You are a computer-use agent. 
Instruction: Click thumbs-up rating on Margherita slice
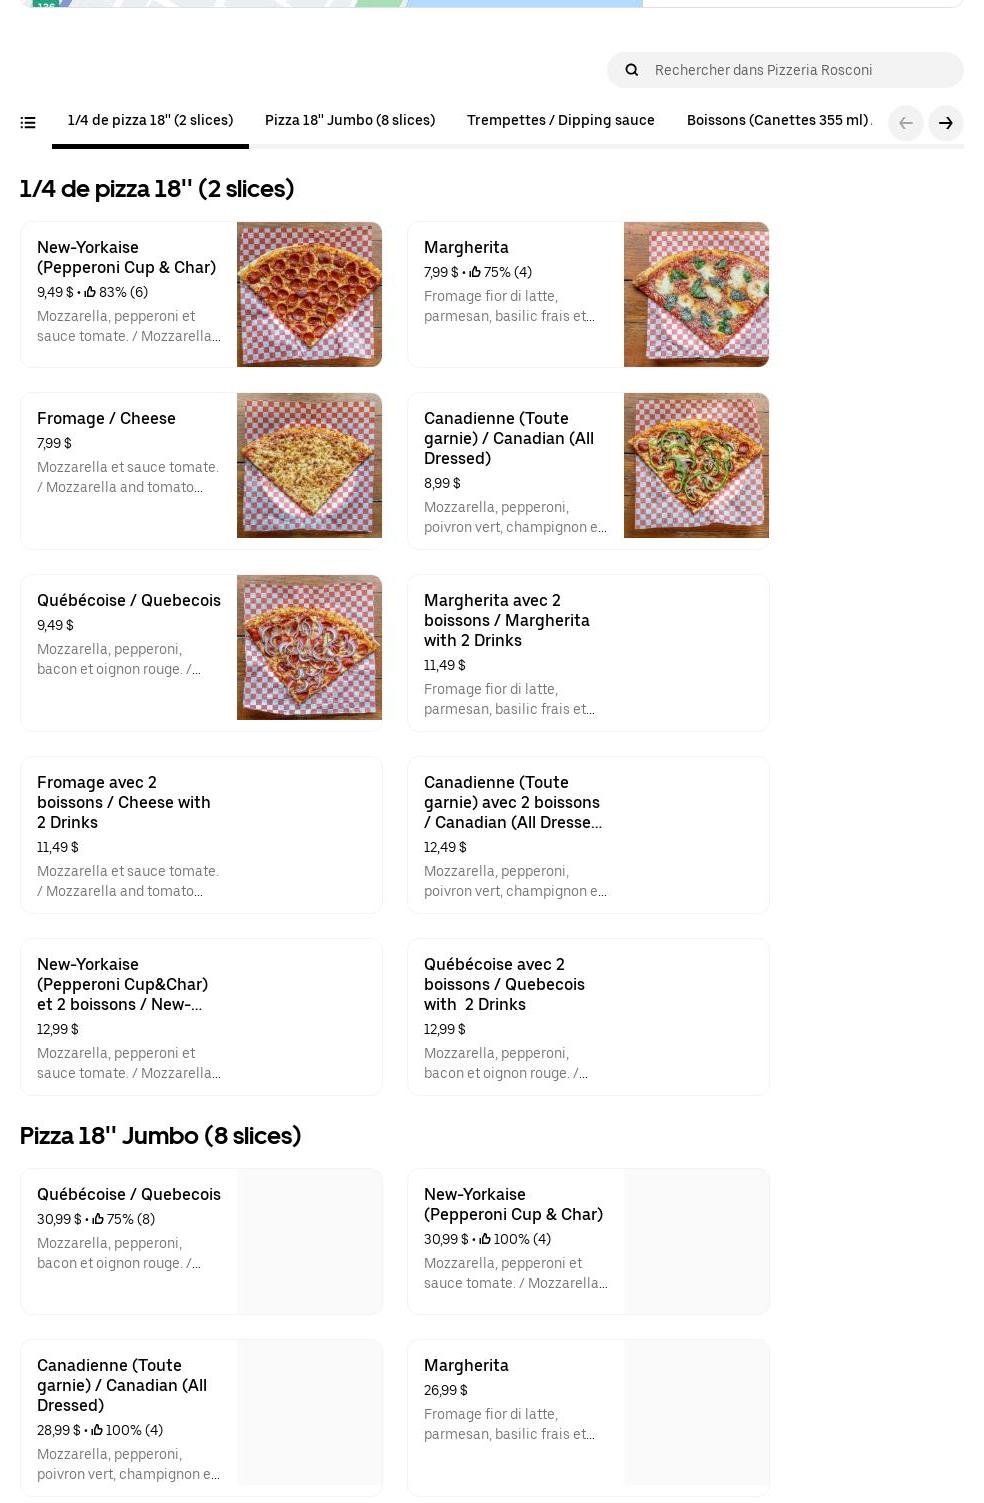click(475, 272)
